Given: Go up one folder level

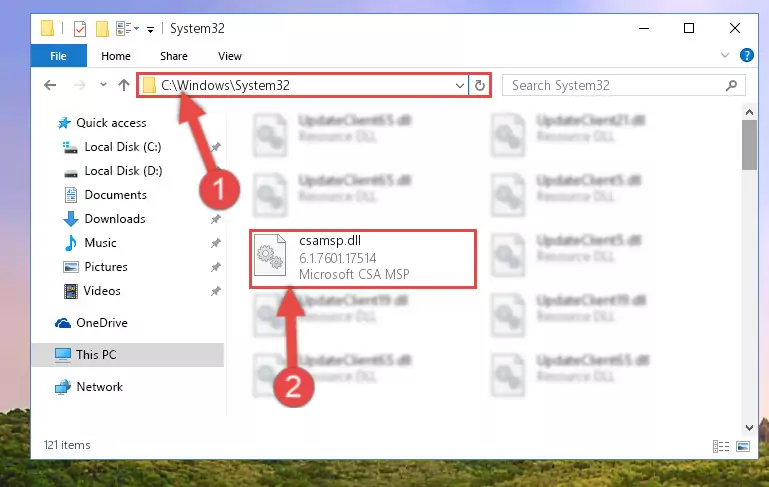Looking at the screenshot, I should pyautogui.click(x=124, y=85).
